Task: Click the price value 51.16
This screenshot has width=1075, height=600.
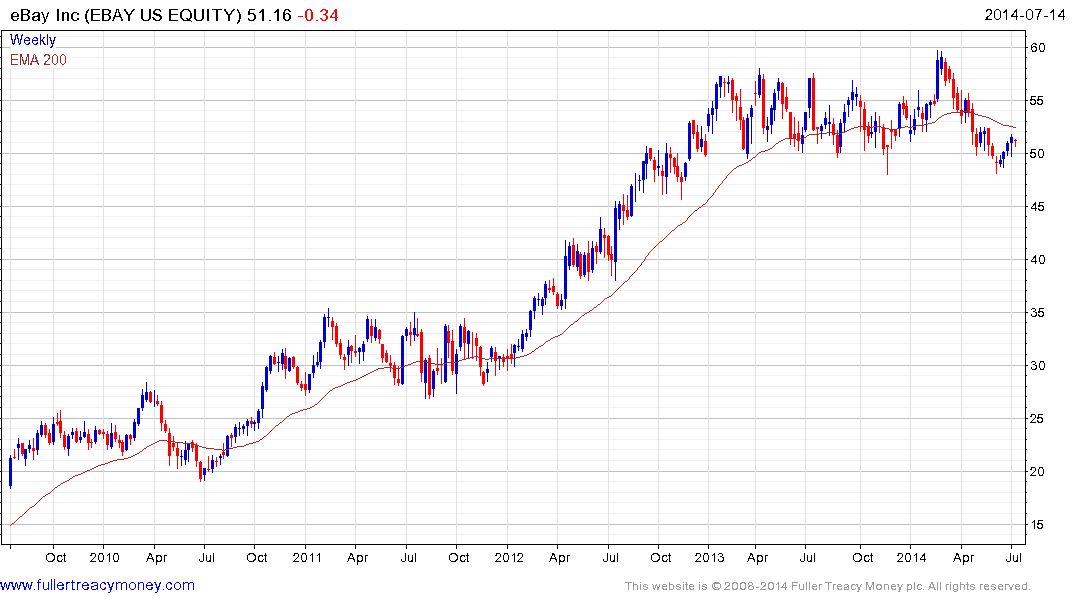Action: [269, 15]
